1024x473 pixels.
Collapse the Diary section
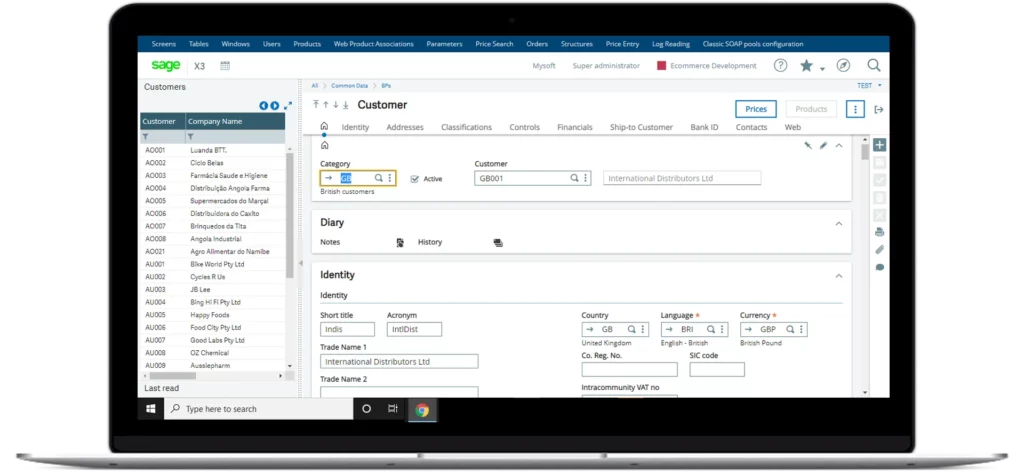839,223
